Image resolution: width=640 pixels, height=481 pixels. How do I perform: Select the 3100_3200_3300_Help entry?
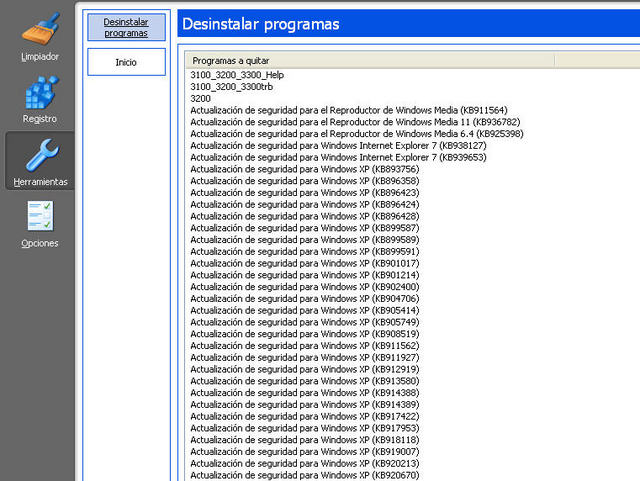click(237, 75)
